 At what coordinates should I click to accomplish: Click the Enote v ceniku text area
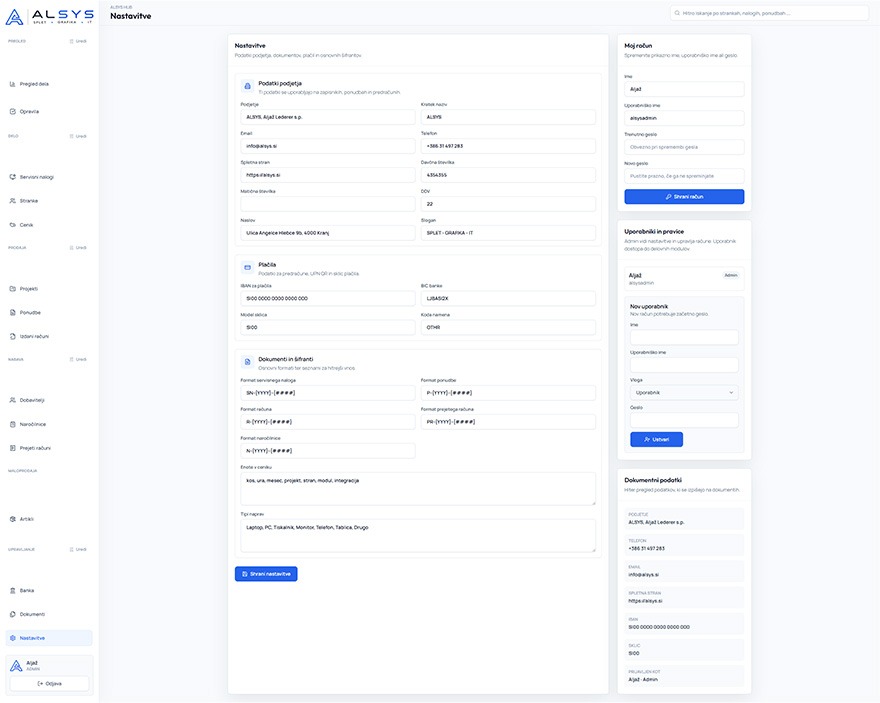point(418,489)
